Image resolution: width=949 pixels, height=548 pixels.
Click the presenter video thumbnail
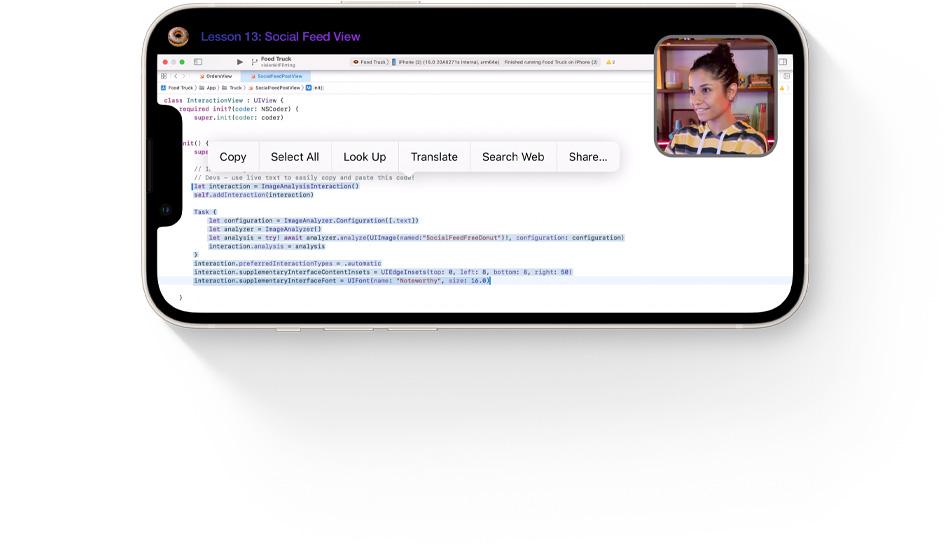[715, 97]
